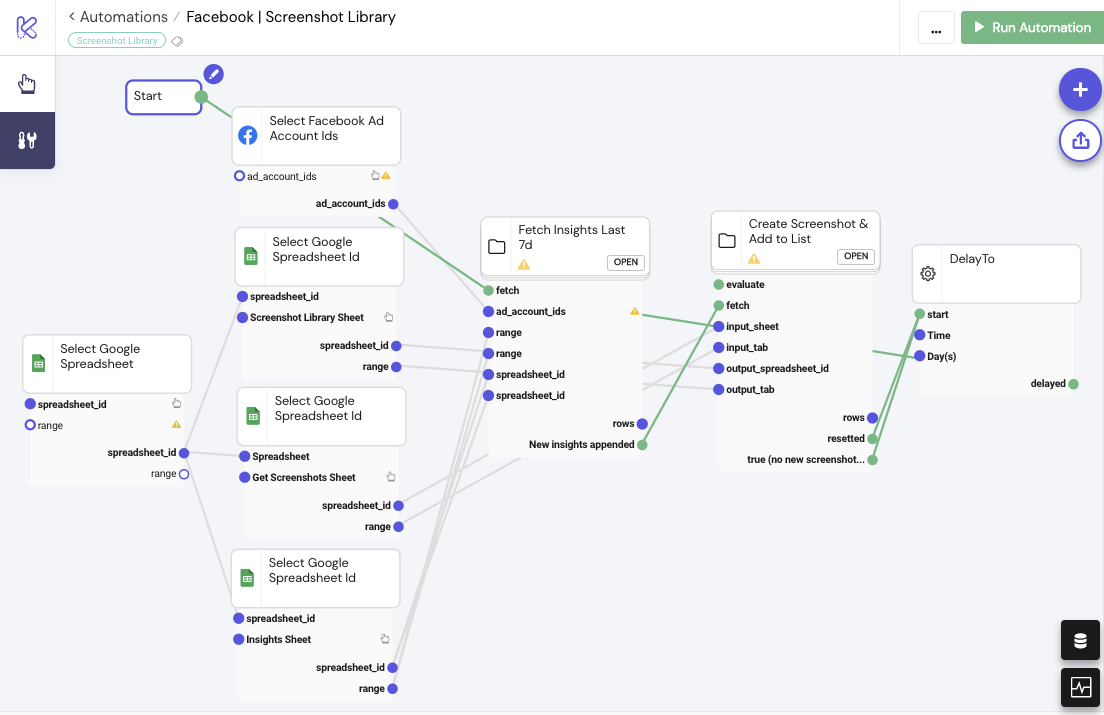
Task: Select the tools mode icon in the left sidebar
Action: (x=27, y=140)
